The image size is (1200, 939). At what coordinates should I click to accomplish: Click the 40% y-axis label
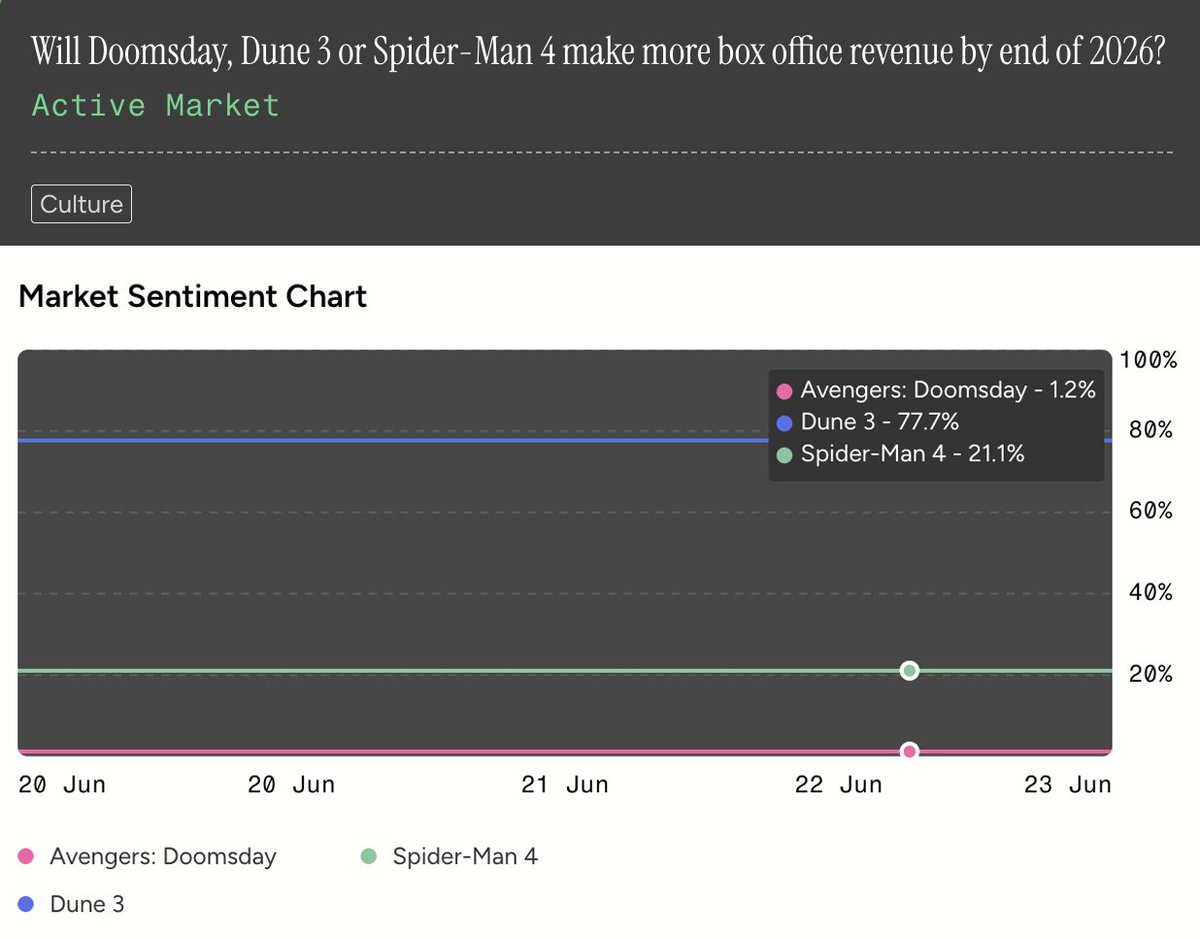pyautogui.click(x=1152, y=592)
